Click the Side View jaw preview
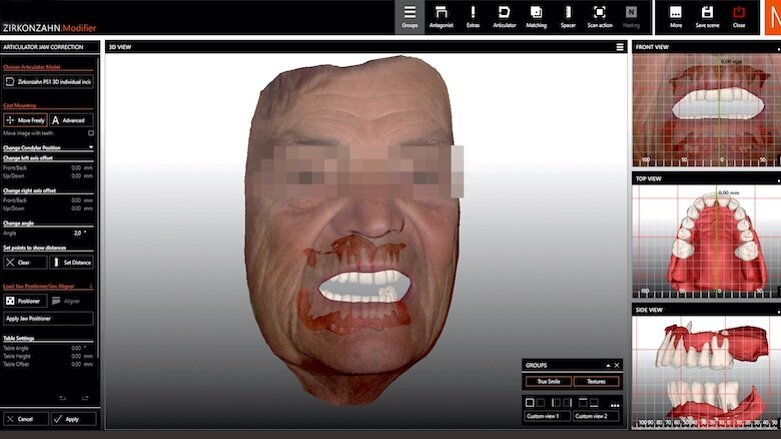This screenshot has width=781, height=439. pos(706,372)
